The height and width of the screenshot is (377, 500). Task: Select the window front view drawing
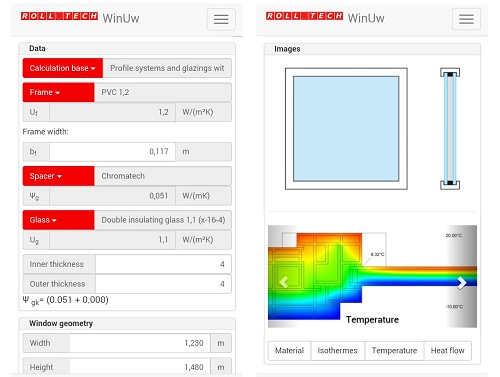(x=346, y=129)
